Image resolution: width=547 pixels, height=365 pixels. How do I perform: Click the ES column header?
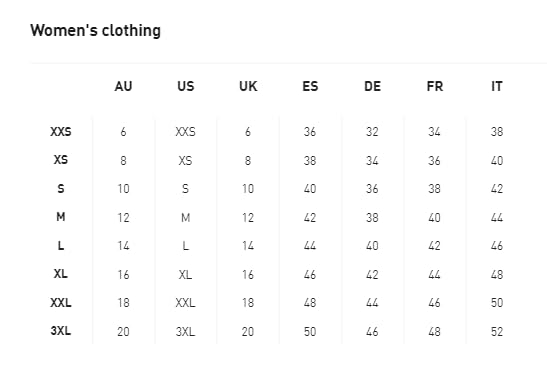(x=310, y=86)
